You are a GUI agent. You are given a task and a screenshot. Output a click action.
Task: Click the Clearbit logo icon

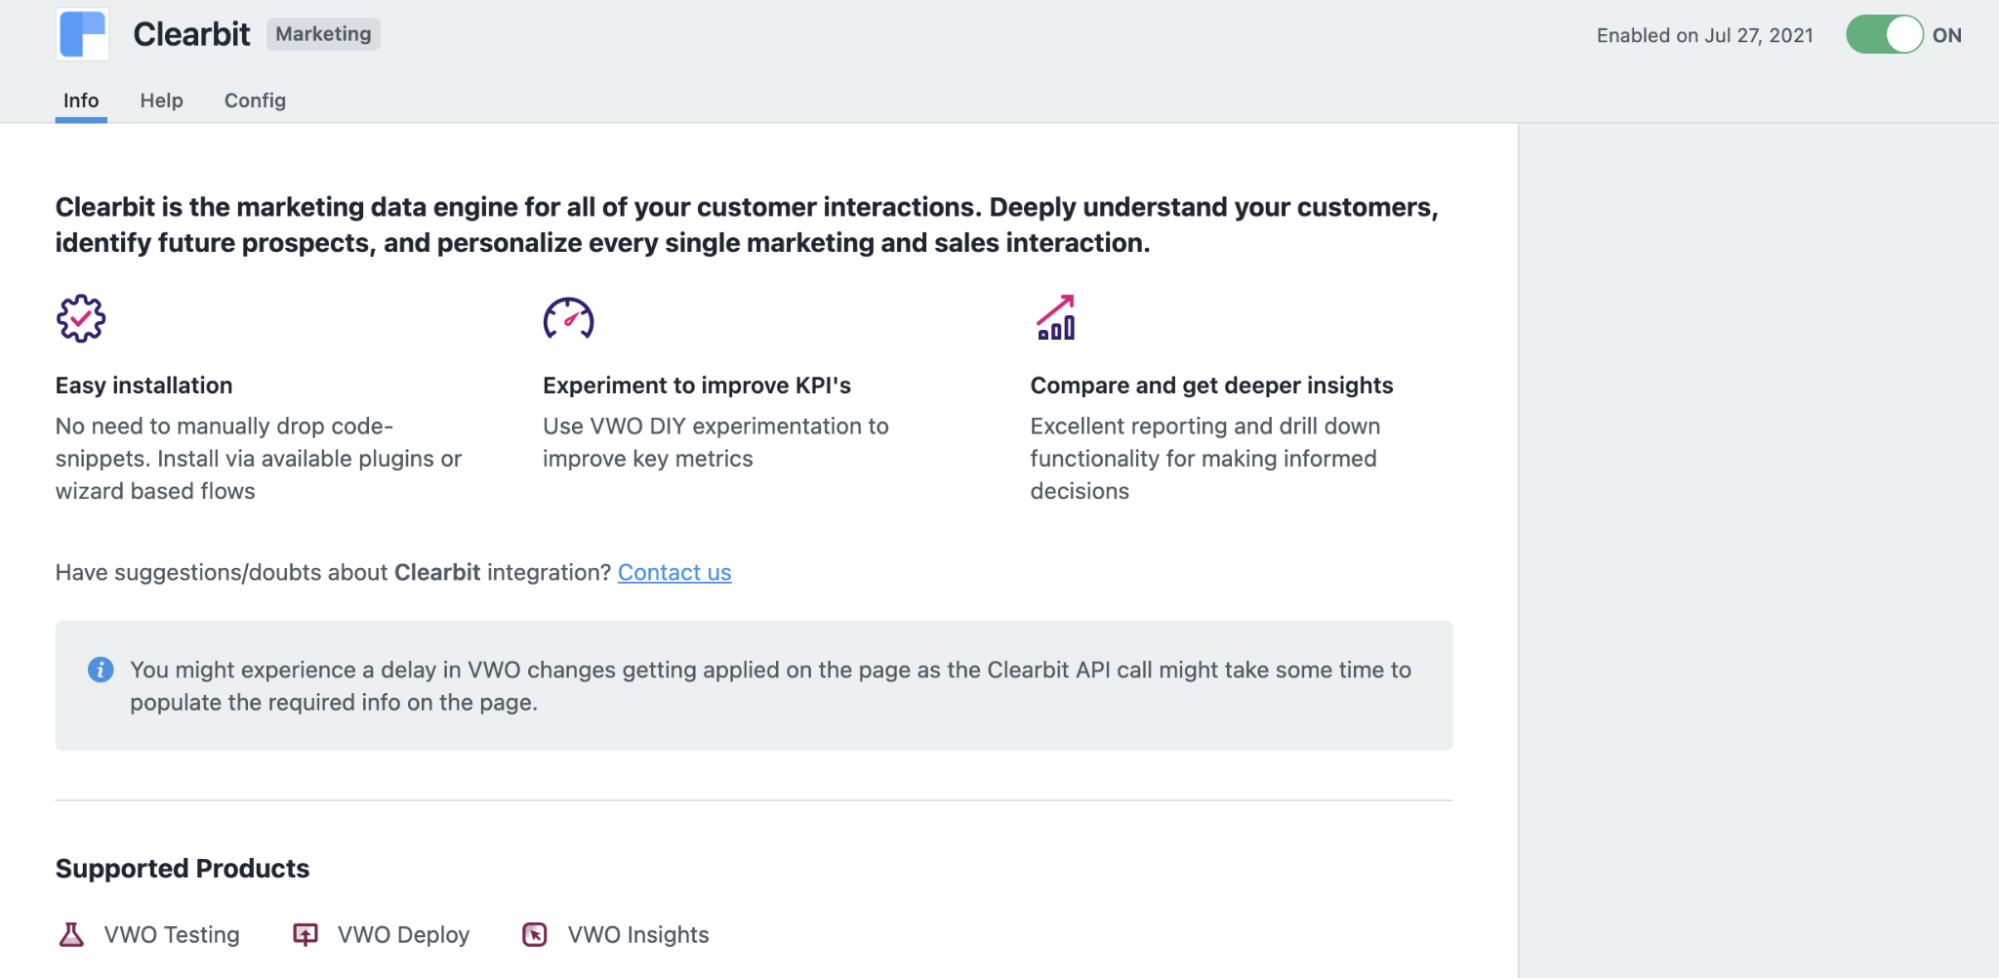[82, 34]
